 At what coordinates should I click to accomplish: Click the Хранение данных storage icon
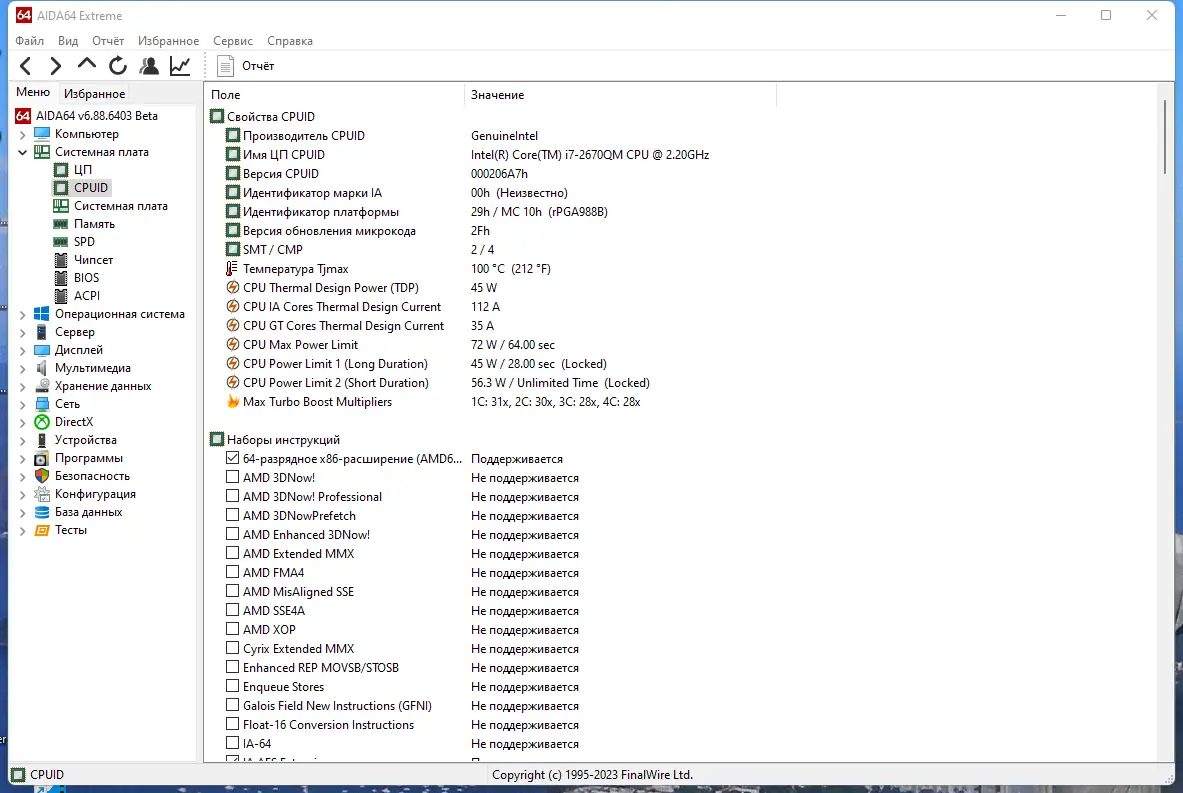(x=42, y=386)
